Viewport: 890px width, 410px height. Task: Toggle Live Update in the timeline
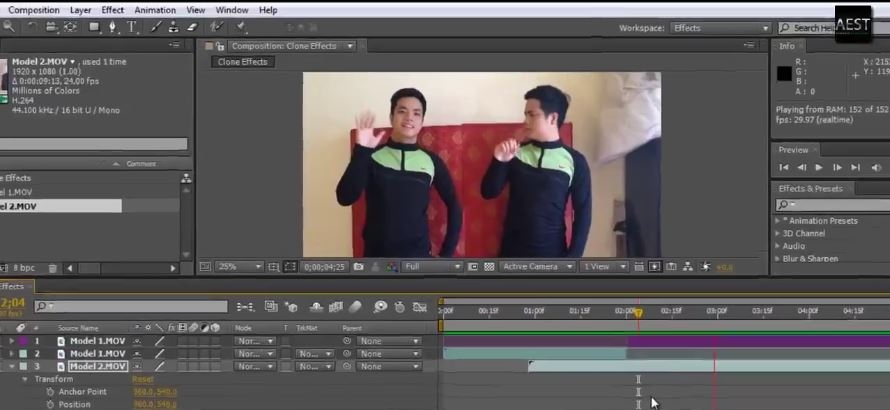(x=271, y=307)
